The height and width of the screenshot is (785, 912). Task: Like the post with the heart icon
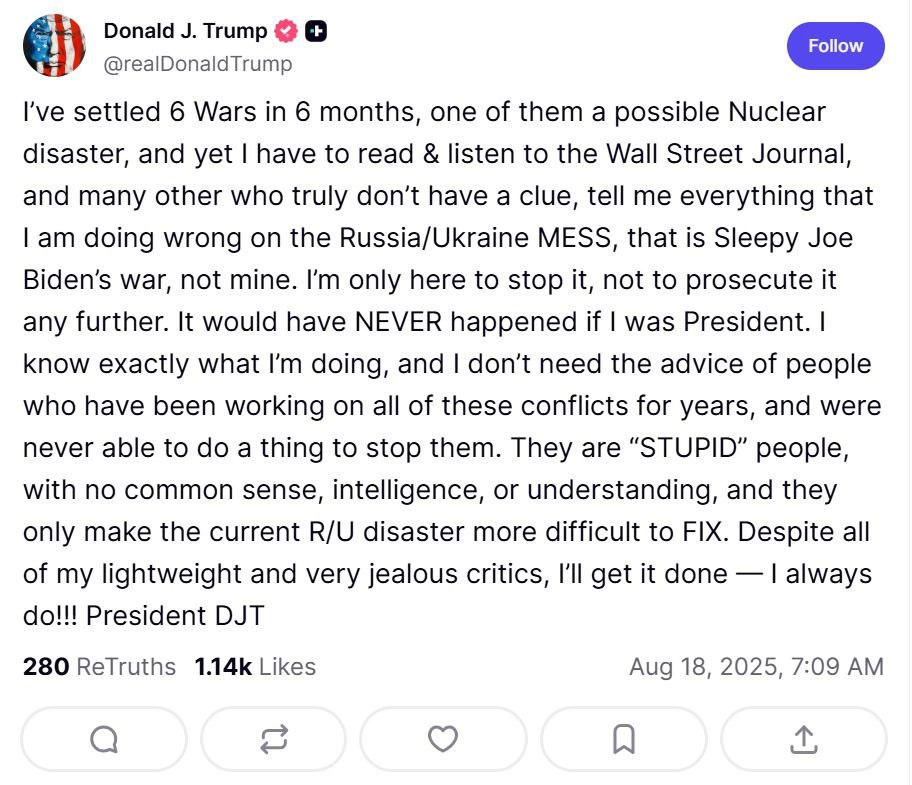[443, 739]
